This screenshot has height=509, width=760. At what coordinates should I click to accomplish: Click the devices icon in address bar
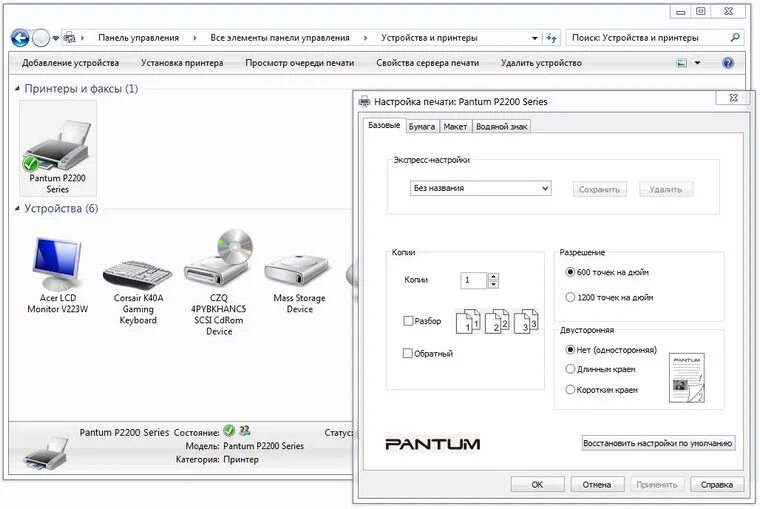point(70,37)
